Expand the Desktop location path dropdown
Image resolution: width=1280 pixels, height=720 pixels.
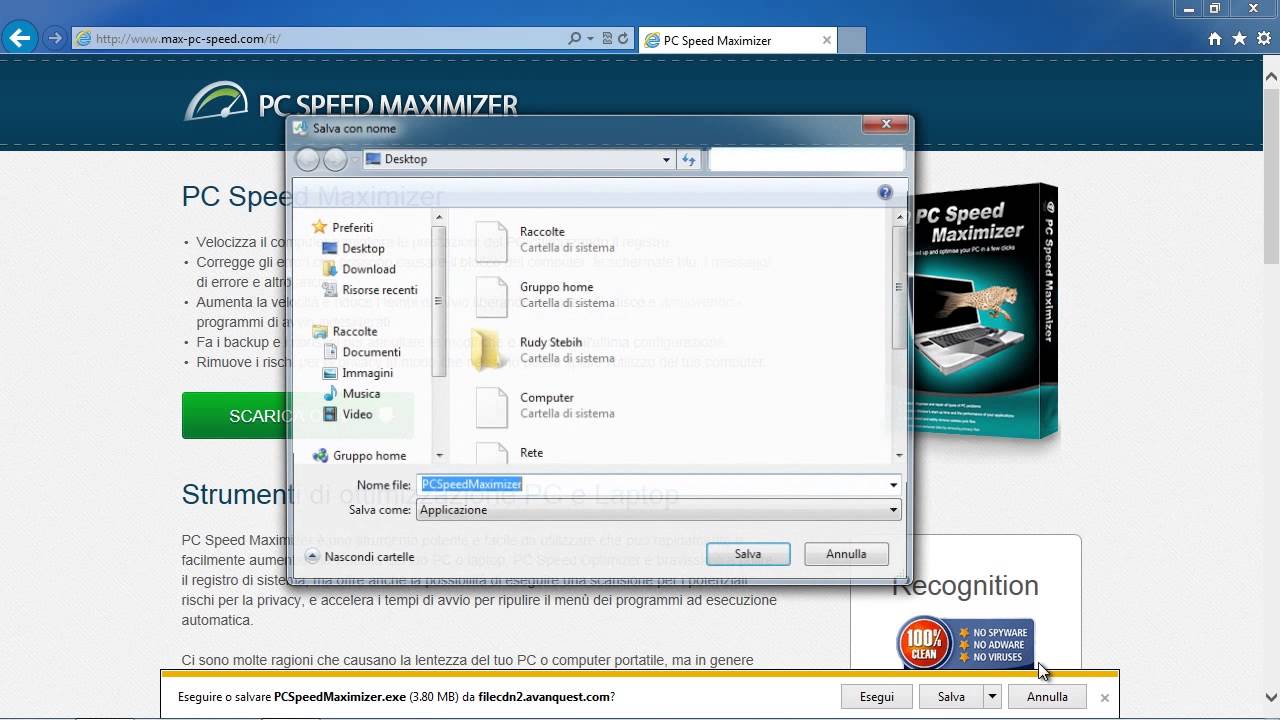click(666, 159)
